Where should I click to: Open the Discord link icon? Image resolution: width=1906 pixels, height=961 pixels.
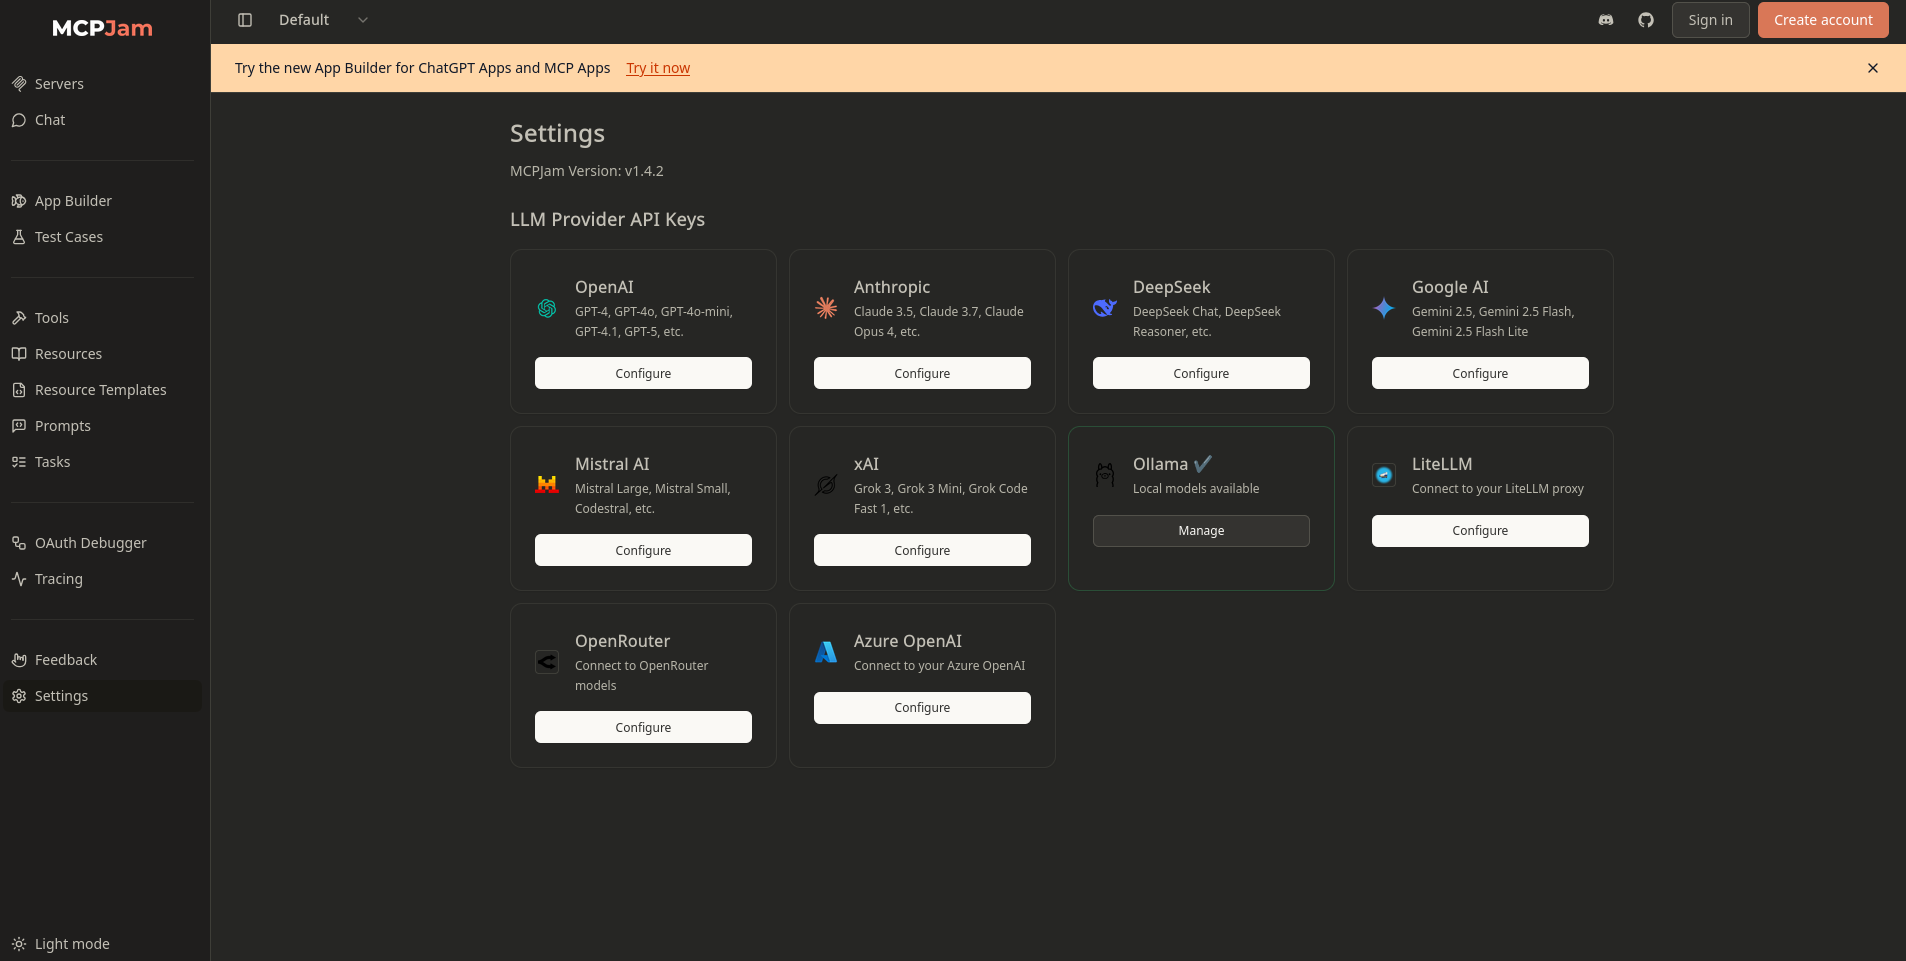coord(1606,20)
